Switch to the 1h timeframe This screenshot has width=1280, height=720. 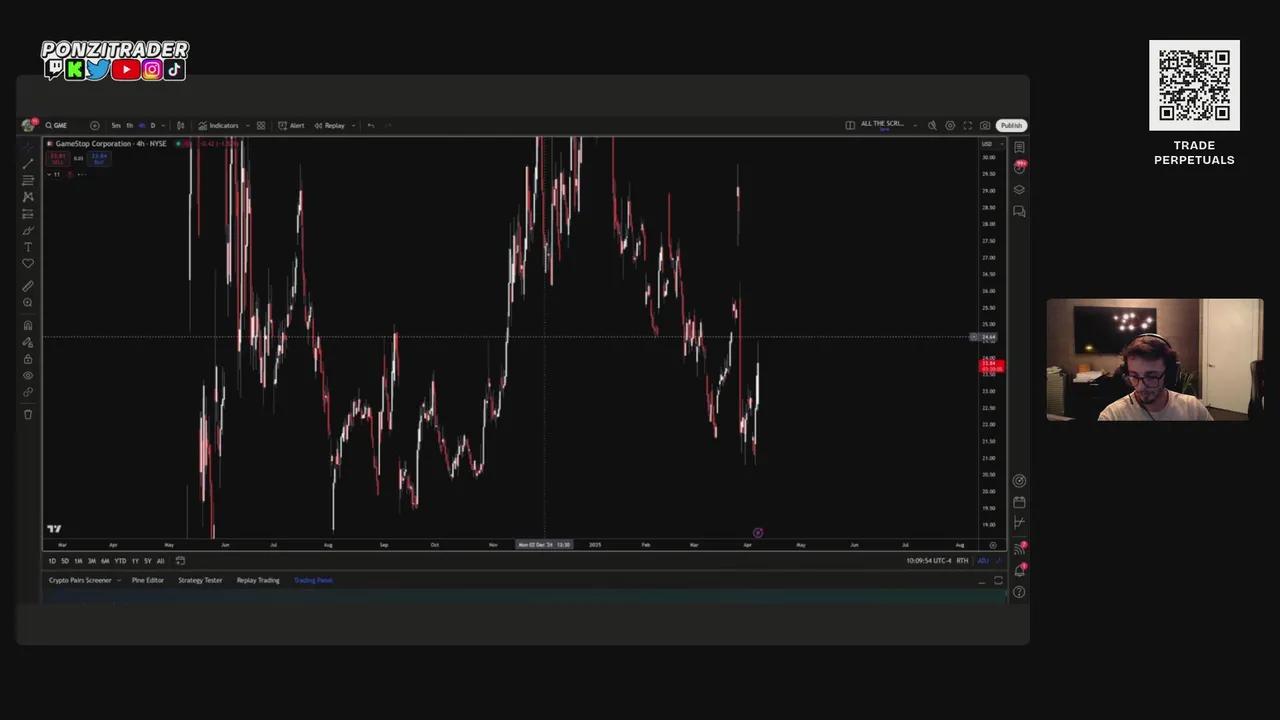[x=129, y=125]
